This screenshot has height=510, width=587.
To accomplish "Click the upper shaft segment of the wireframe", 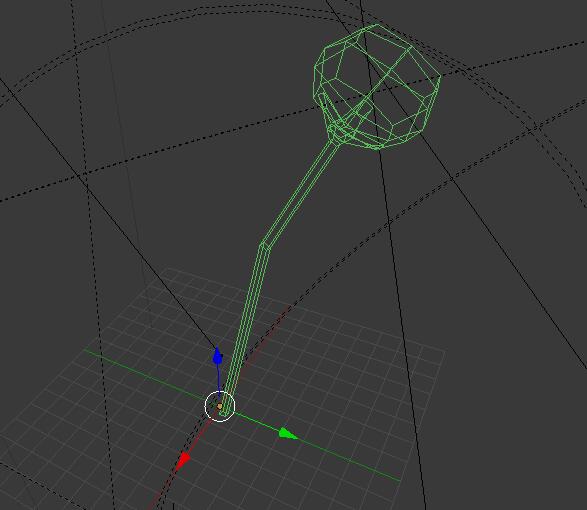I will tap(299, 192).
